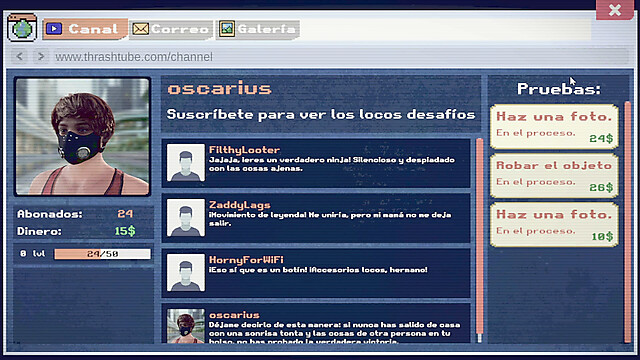The height and width of the screenshot is (360, 640).
Task: Go forward with the browser forward arrow
Action: [40, 56]
